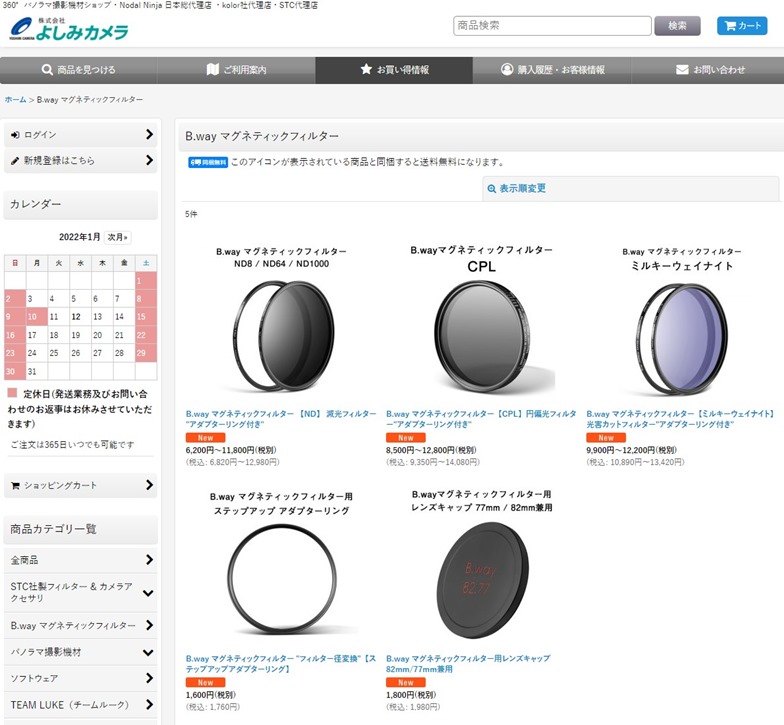Click the Yoshimi Camera logo

[68, 28]
